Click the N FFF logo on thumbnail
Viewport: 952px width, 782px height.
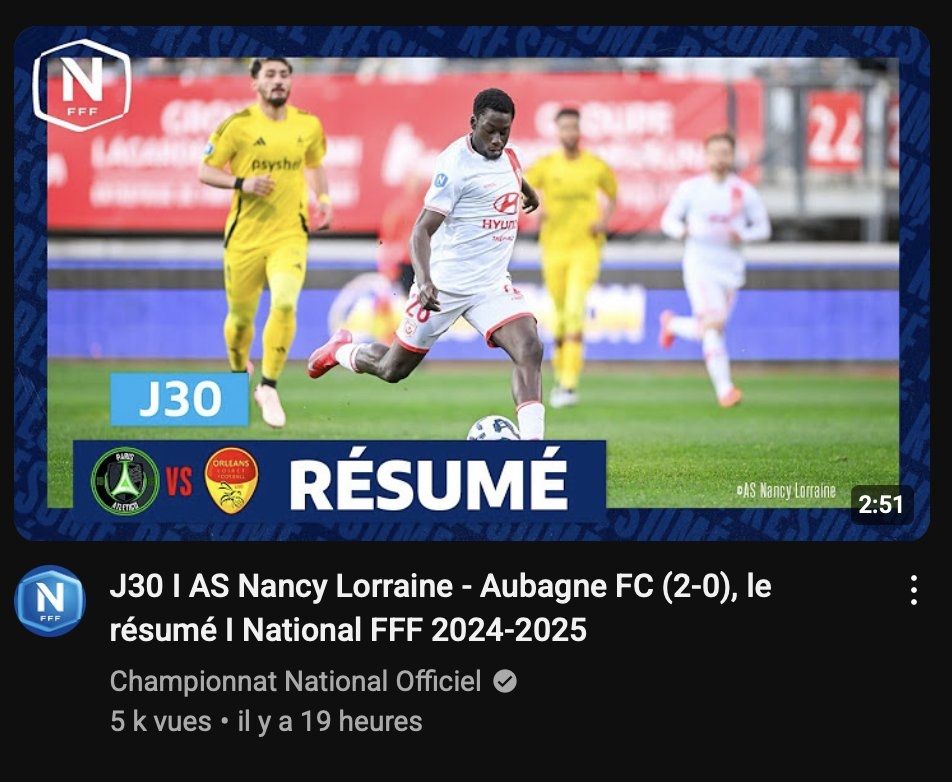pos(82,85)
